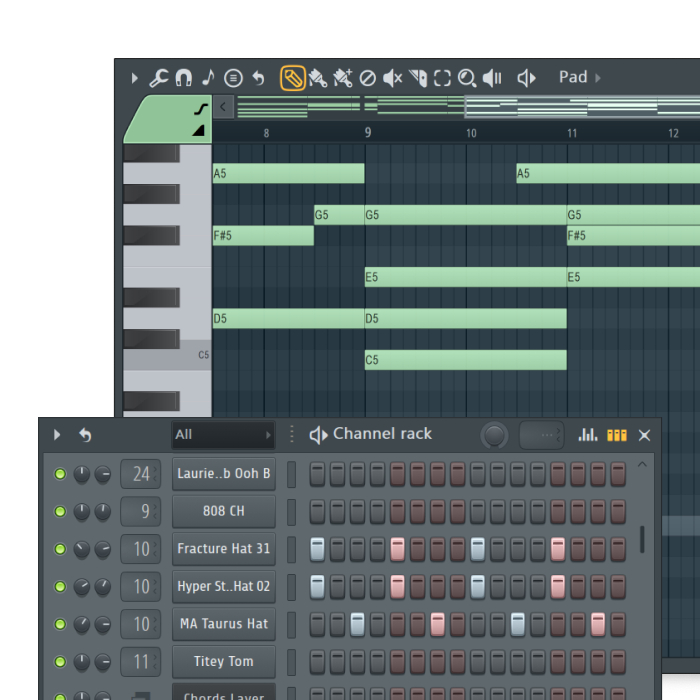Open the piano roll wrench tools menu
The image size is (700, 700).
[158, 78]
